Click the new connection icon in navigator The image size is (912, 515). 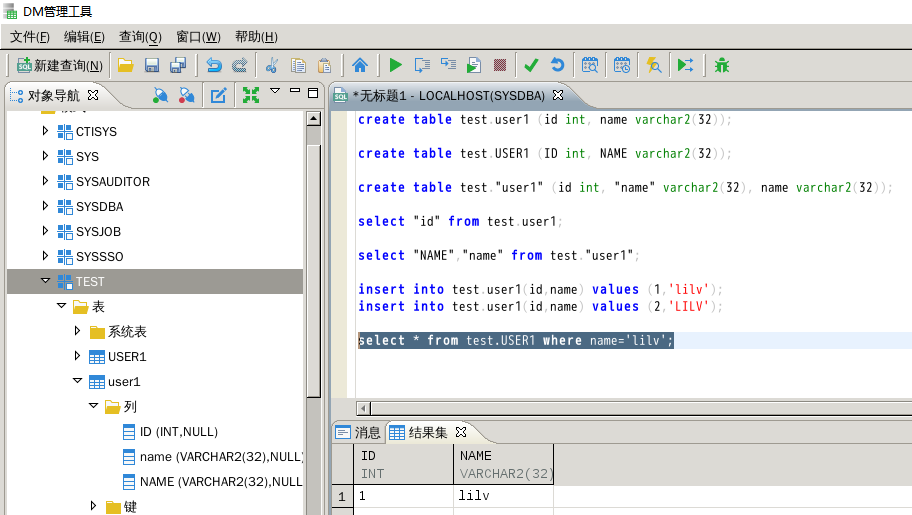click(x=160, y=95)
